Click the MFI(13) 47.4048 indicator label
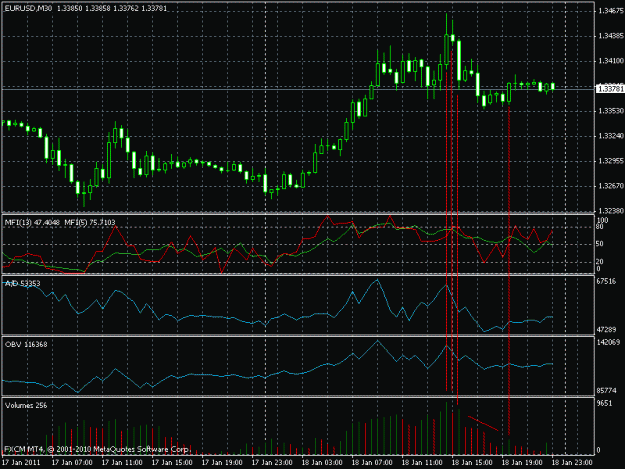Viewport: 625px width, 469px height. coord(32,222)
